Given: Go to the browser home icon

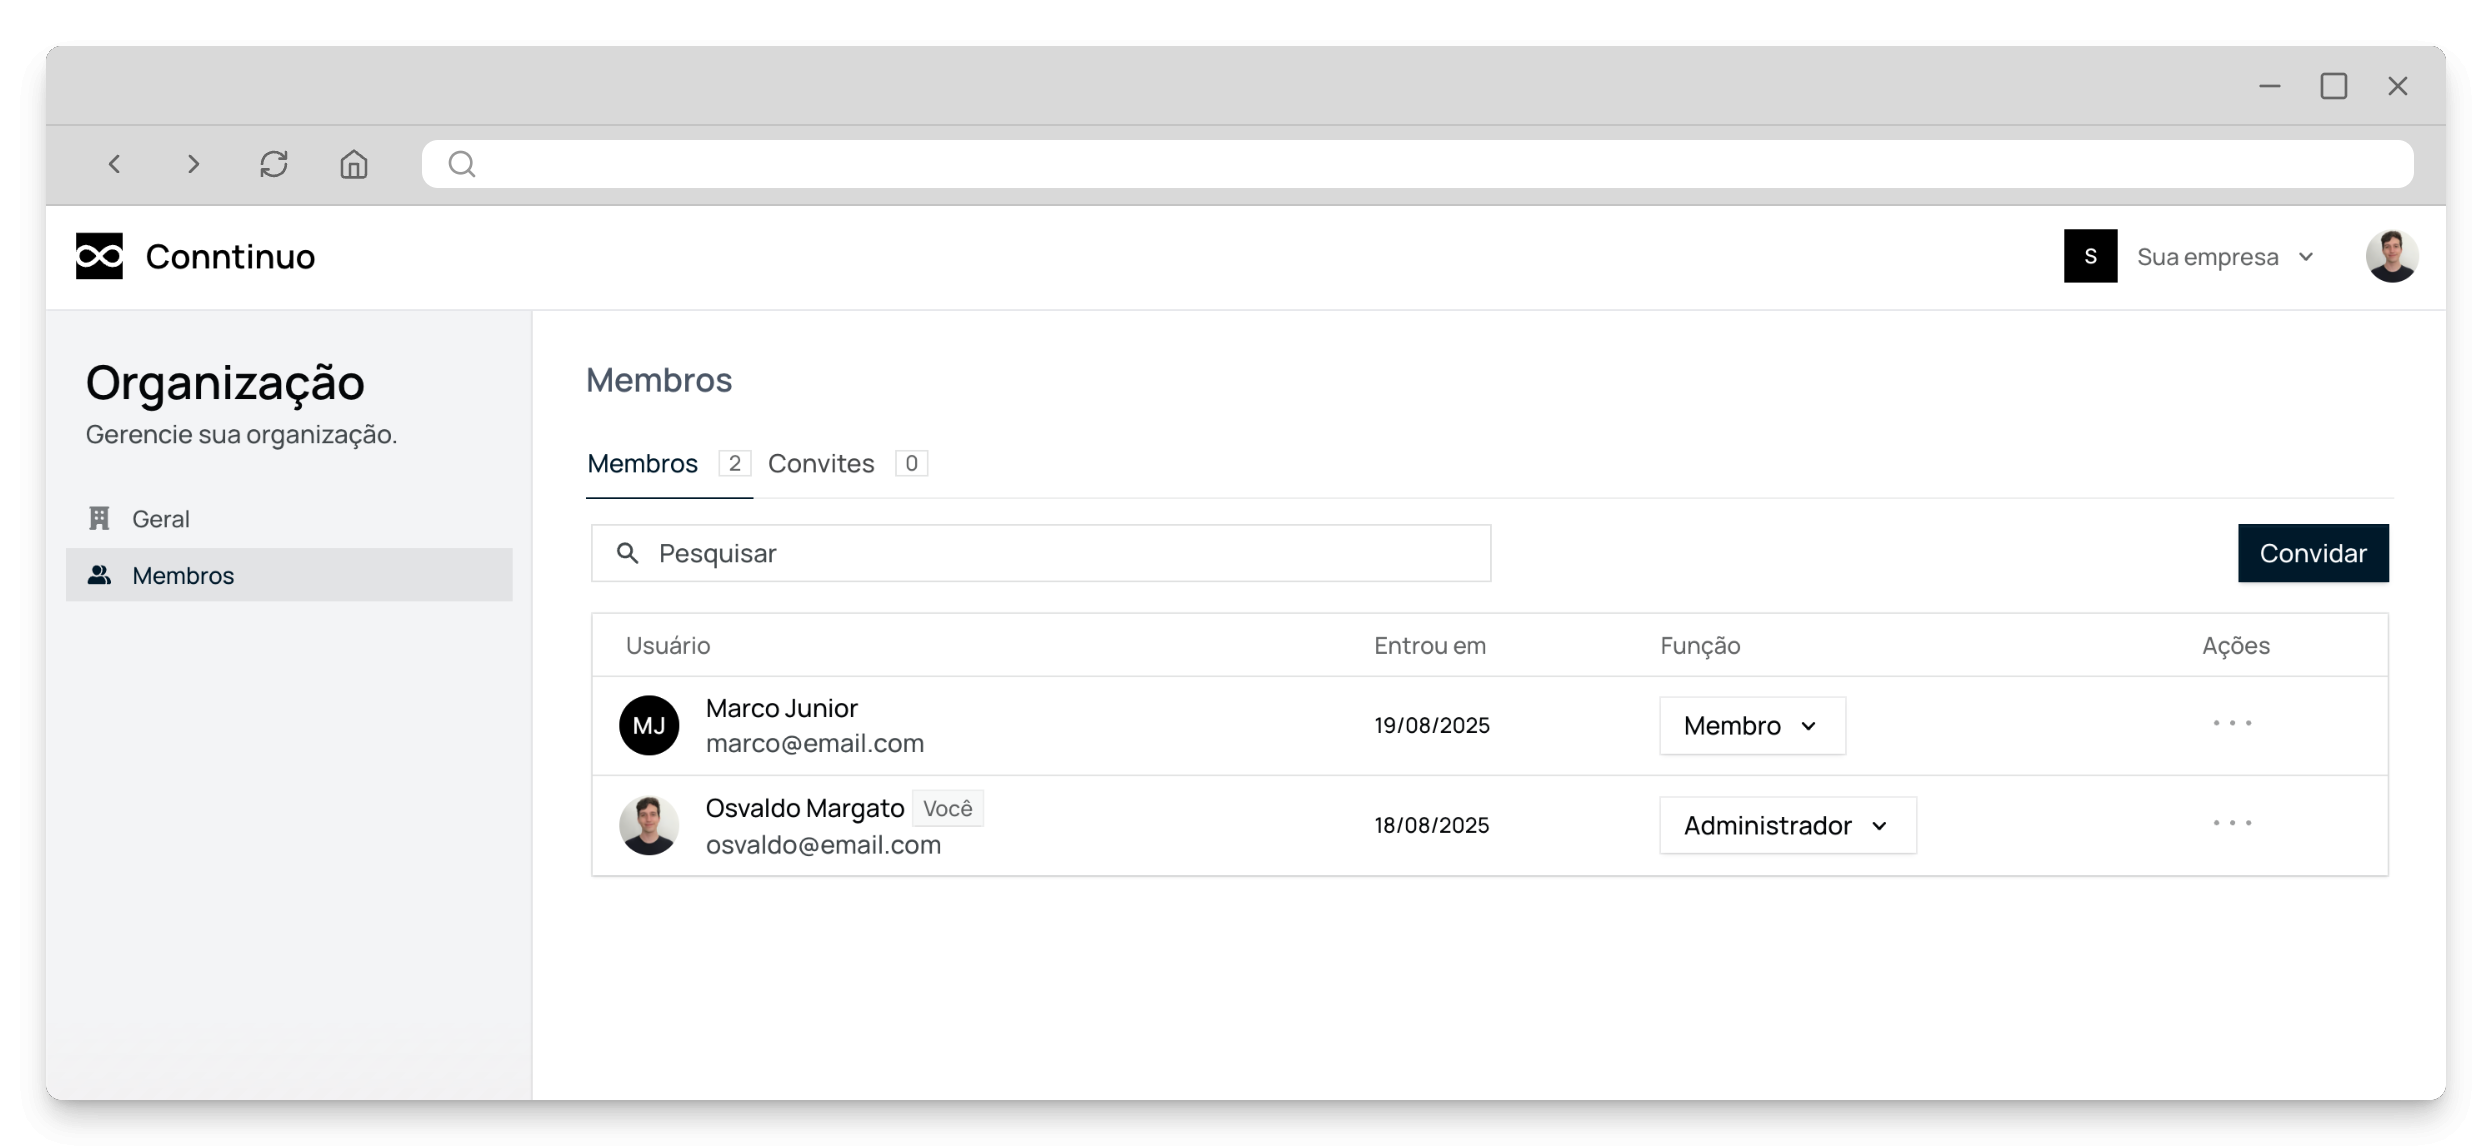Looking at the screenshot, I should click(x=354, y=164).
